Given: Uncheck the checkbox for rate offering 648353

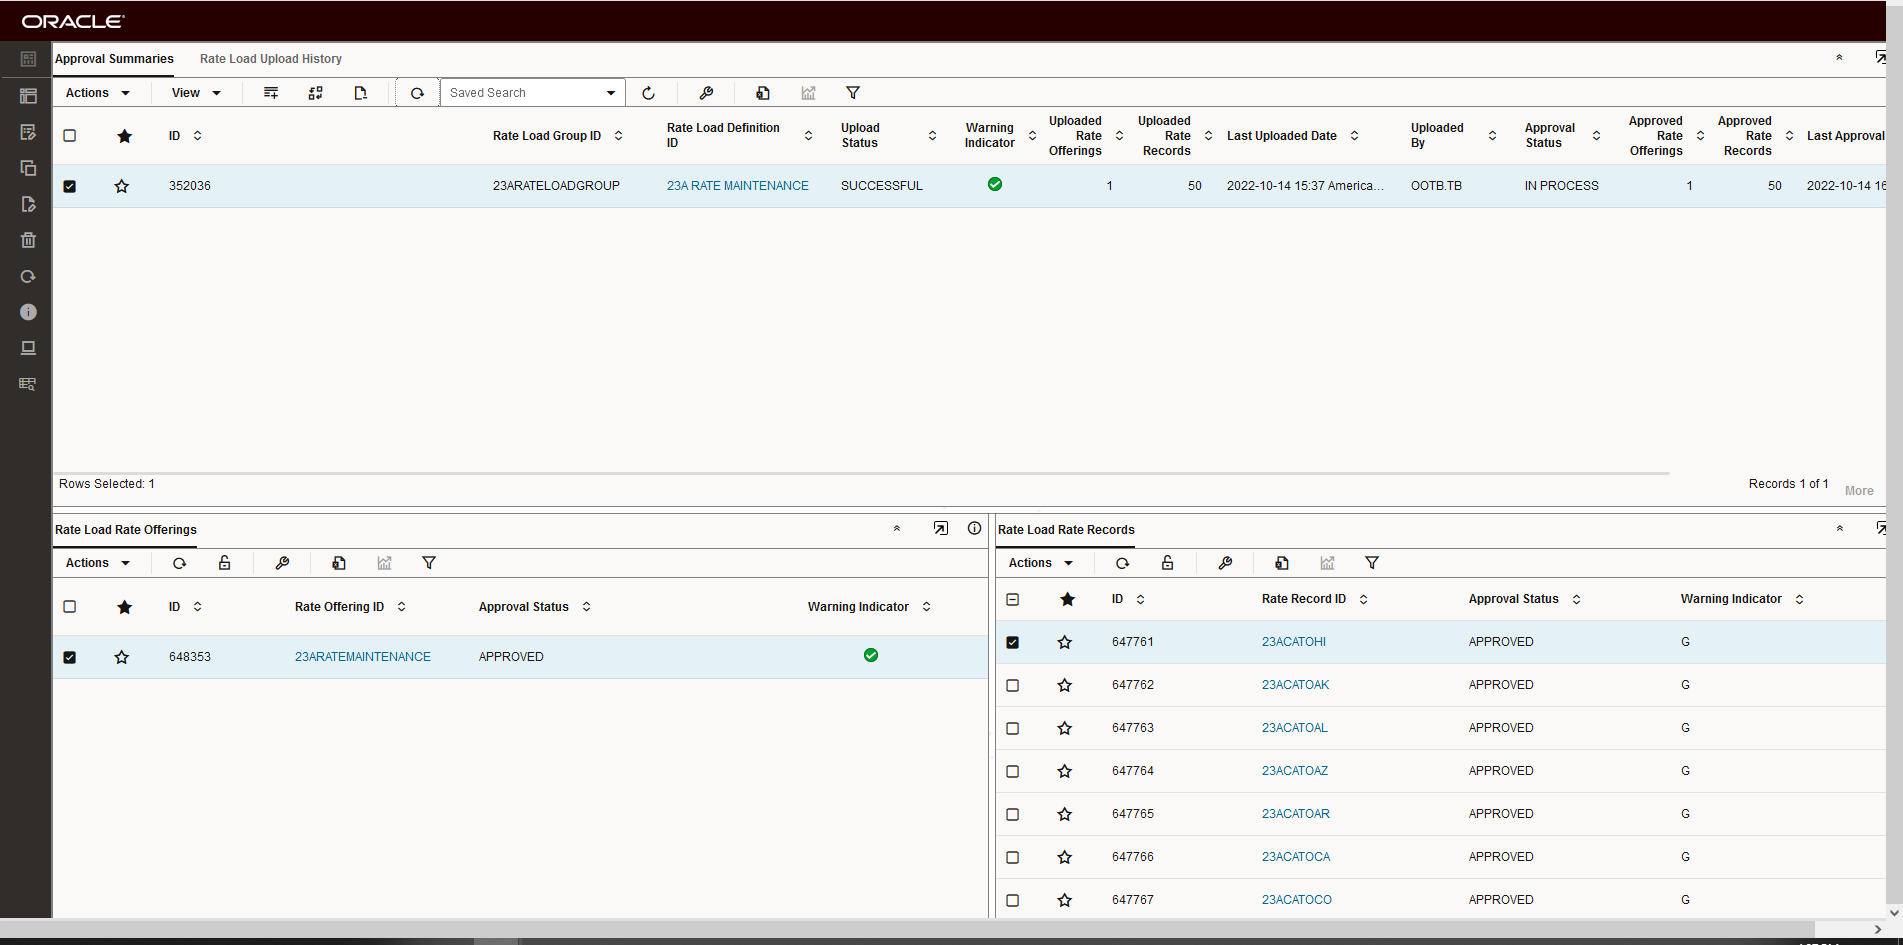Looking at the screenshot, I should coord(70,657).
